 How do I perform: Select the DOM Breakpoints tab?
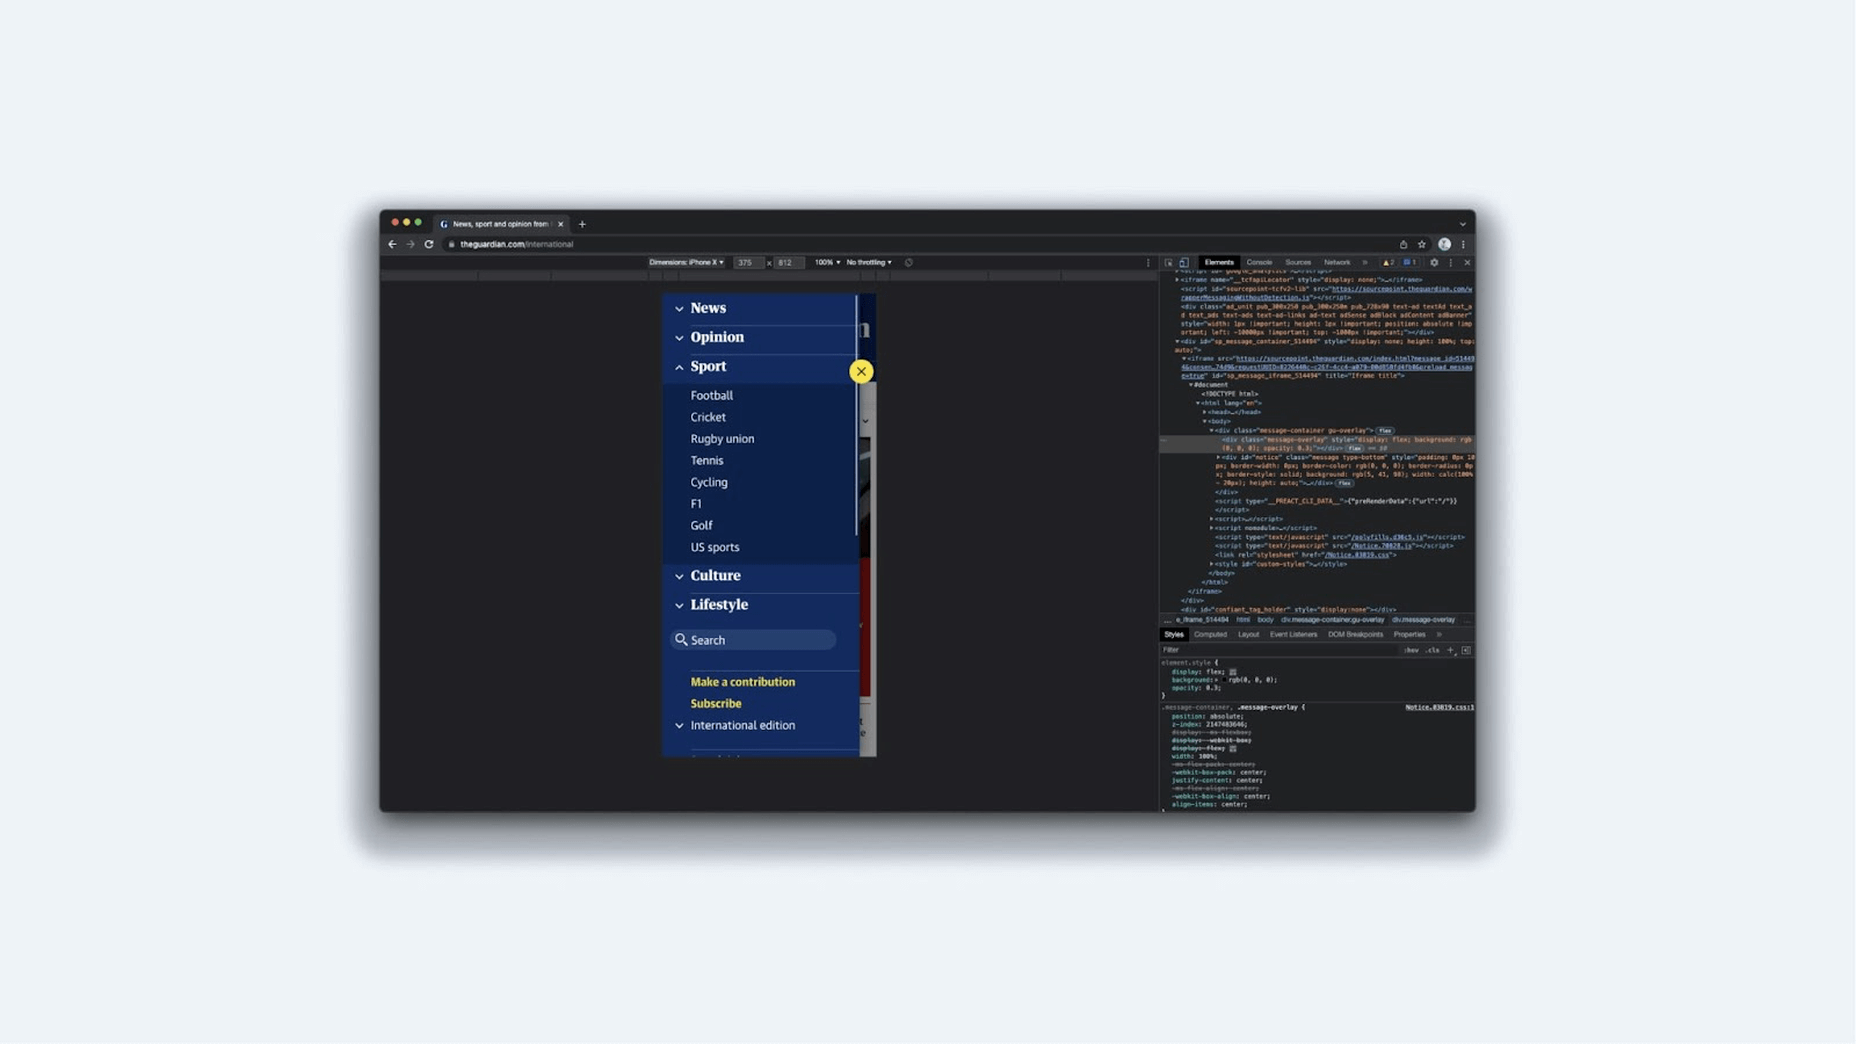point(1355,635)
